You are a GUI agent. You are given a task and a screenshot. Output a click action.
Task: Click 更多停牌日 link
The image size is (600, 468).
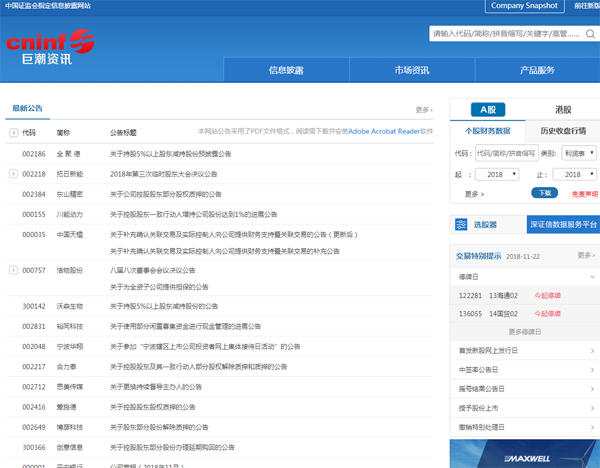[x=525, y=332]
